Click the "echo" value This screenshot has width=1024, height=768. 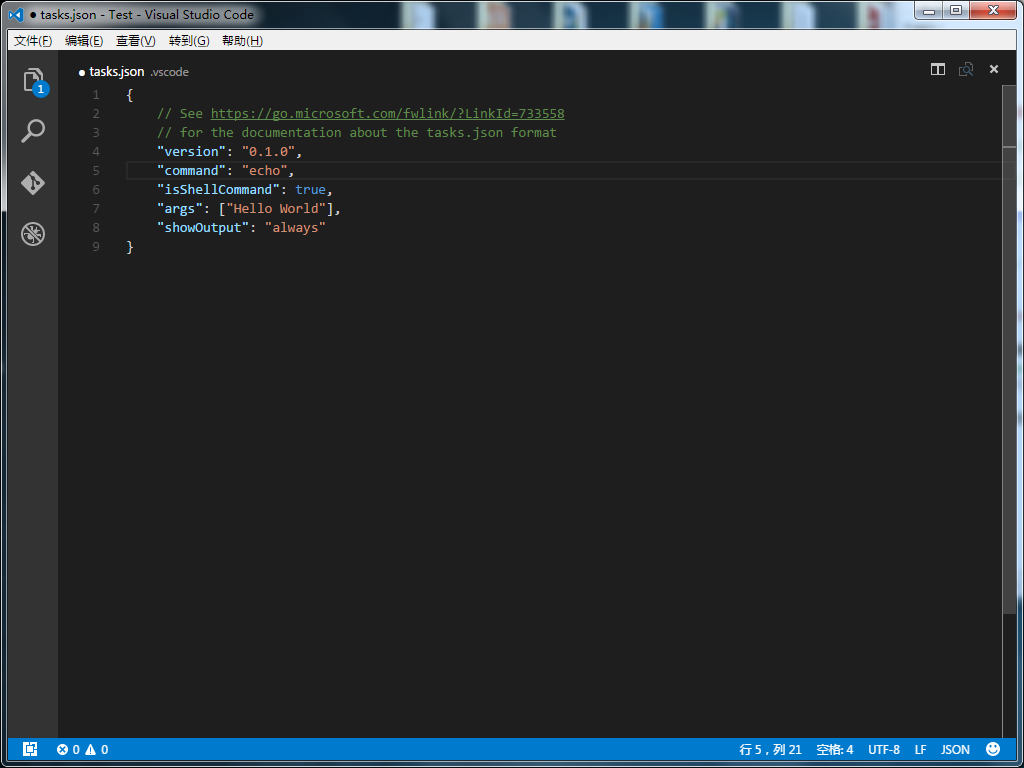pyautogui.click(x=264, y=170)
